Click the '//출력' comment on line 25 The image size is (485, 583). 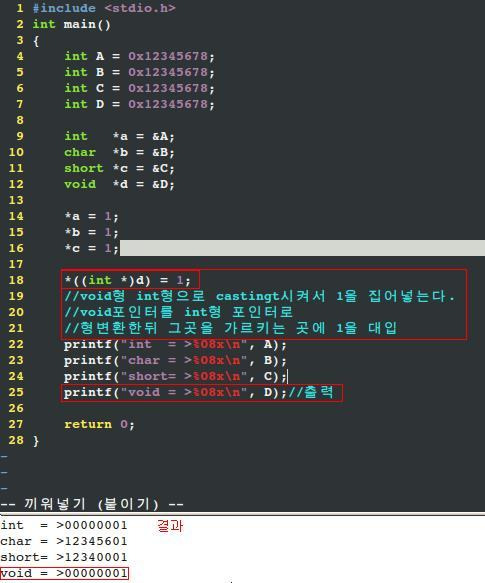[x=311, y=392]
